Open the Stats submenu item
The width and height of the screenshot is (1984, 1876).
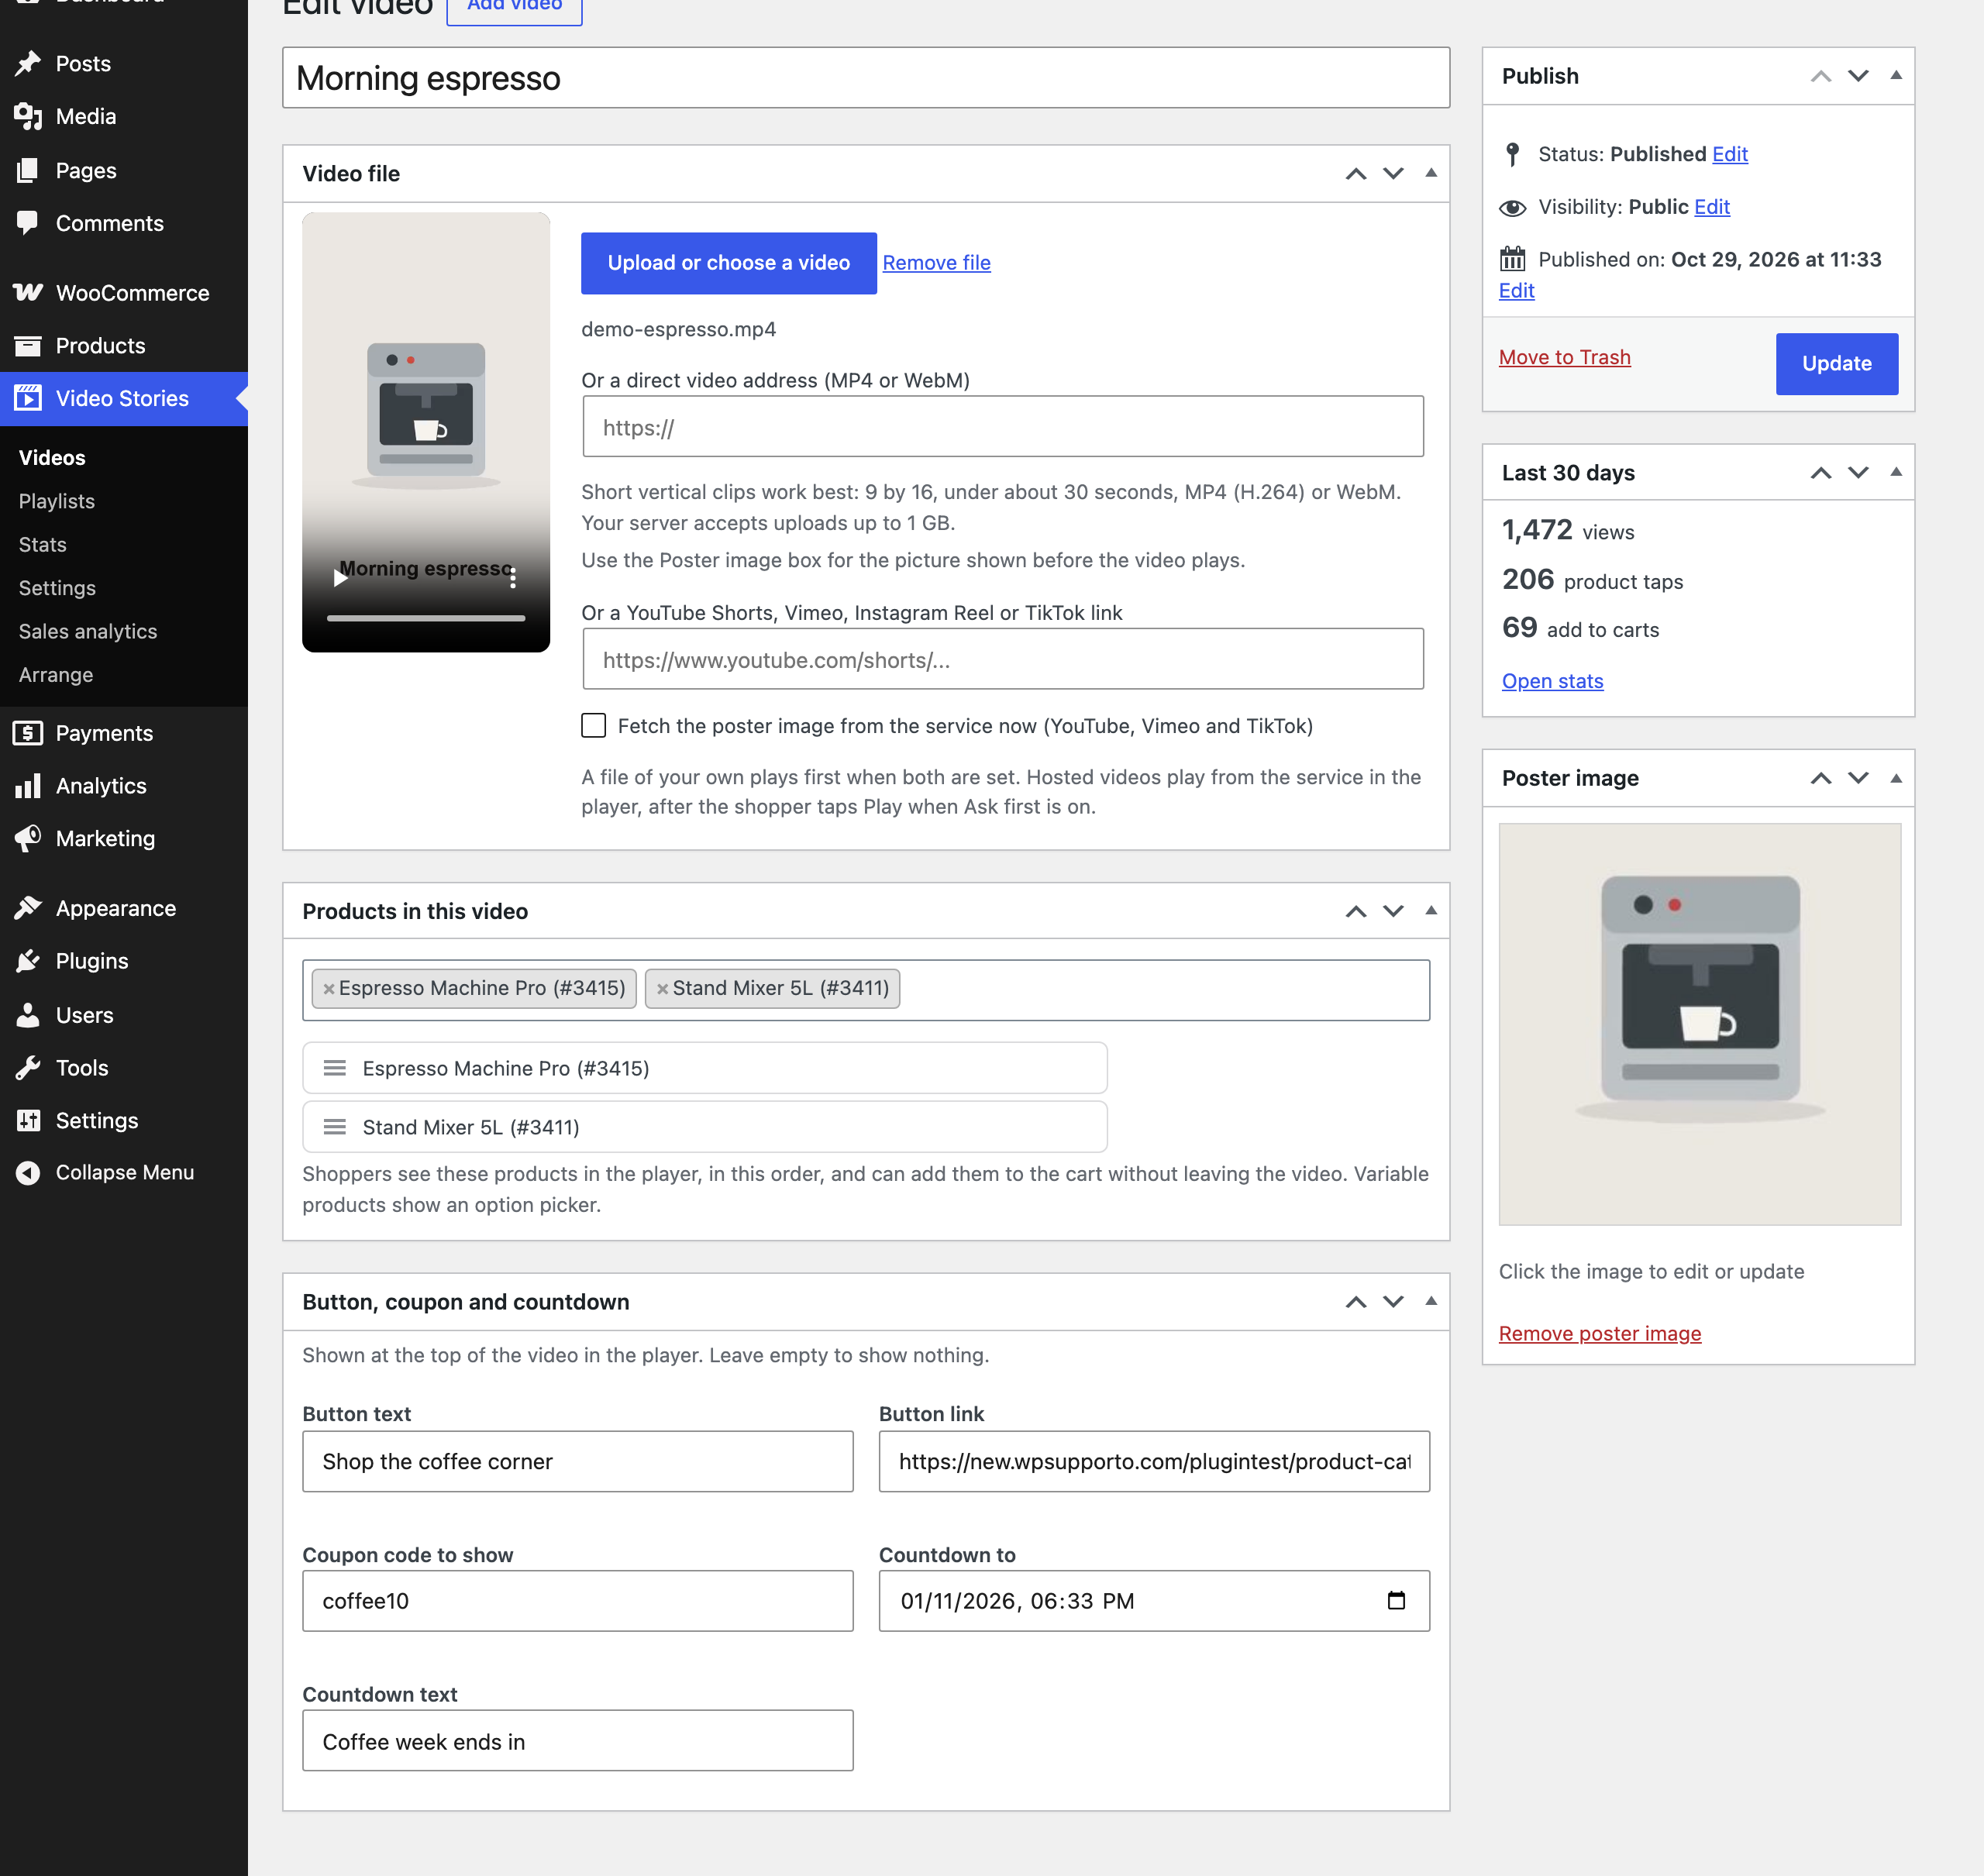point(43,544)
